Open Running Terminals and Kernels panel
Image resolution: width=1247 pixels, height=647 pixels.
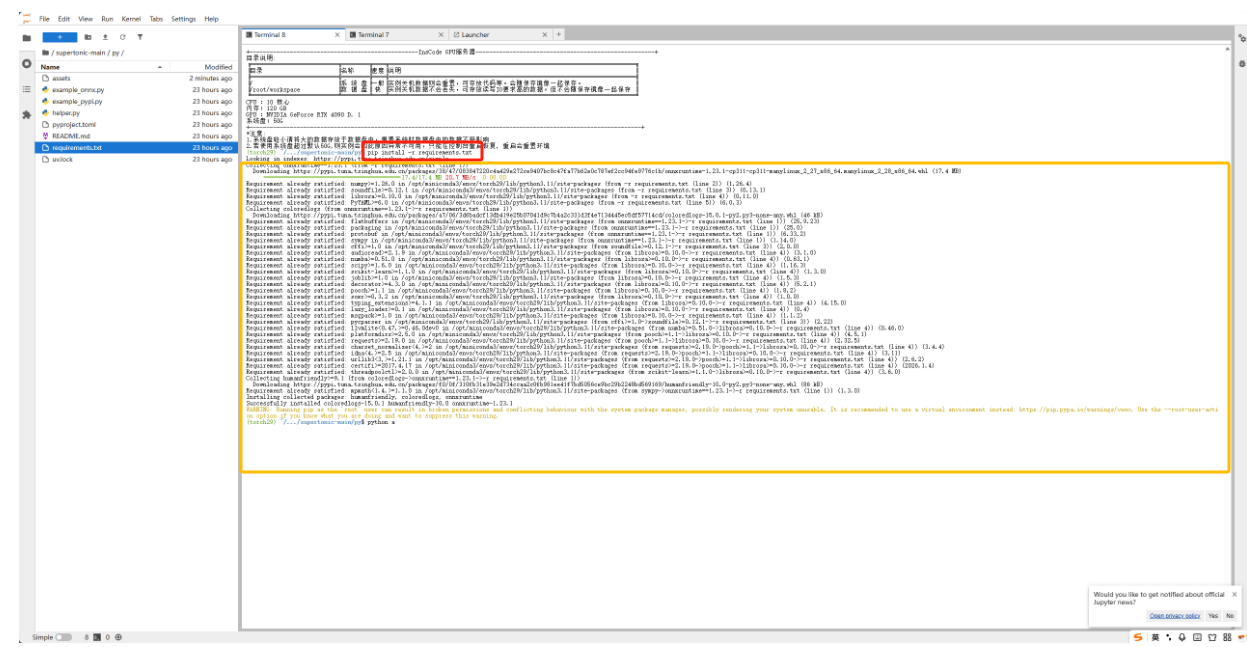point(26,64)
